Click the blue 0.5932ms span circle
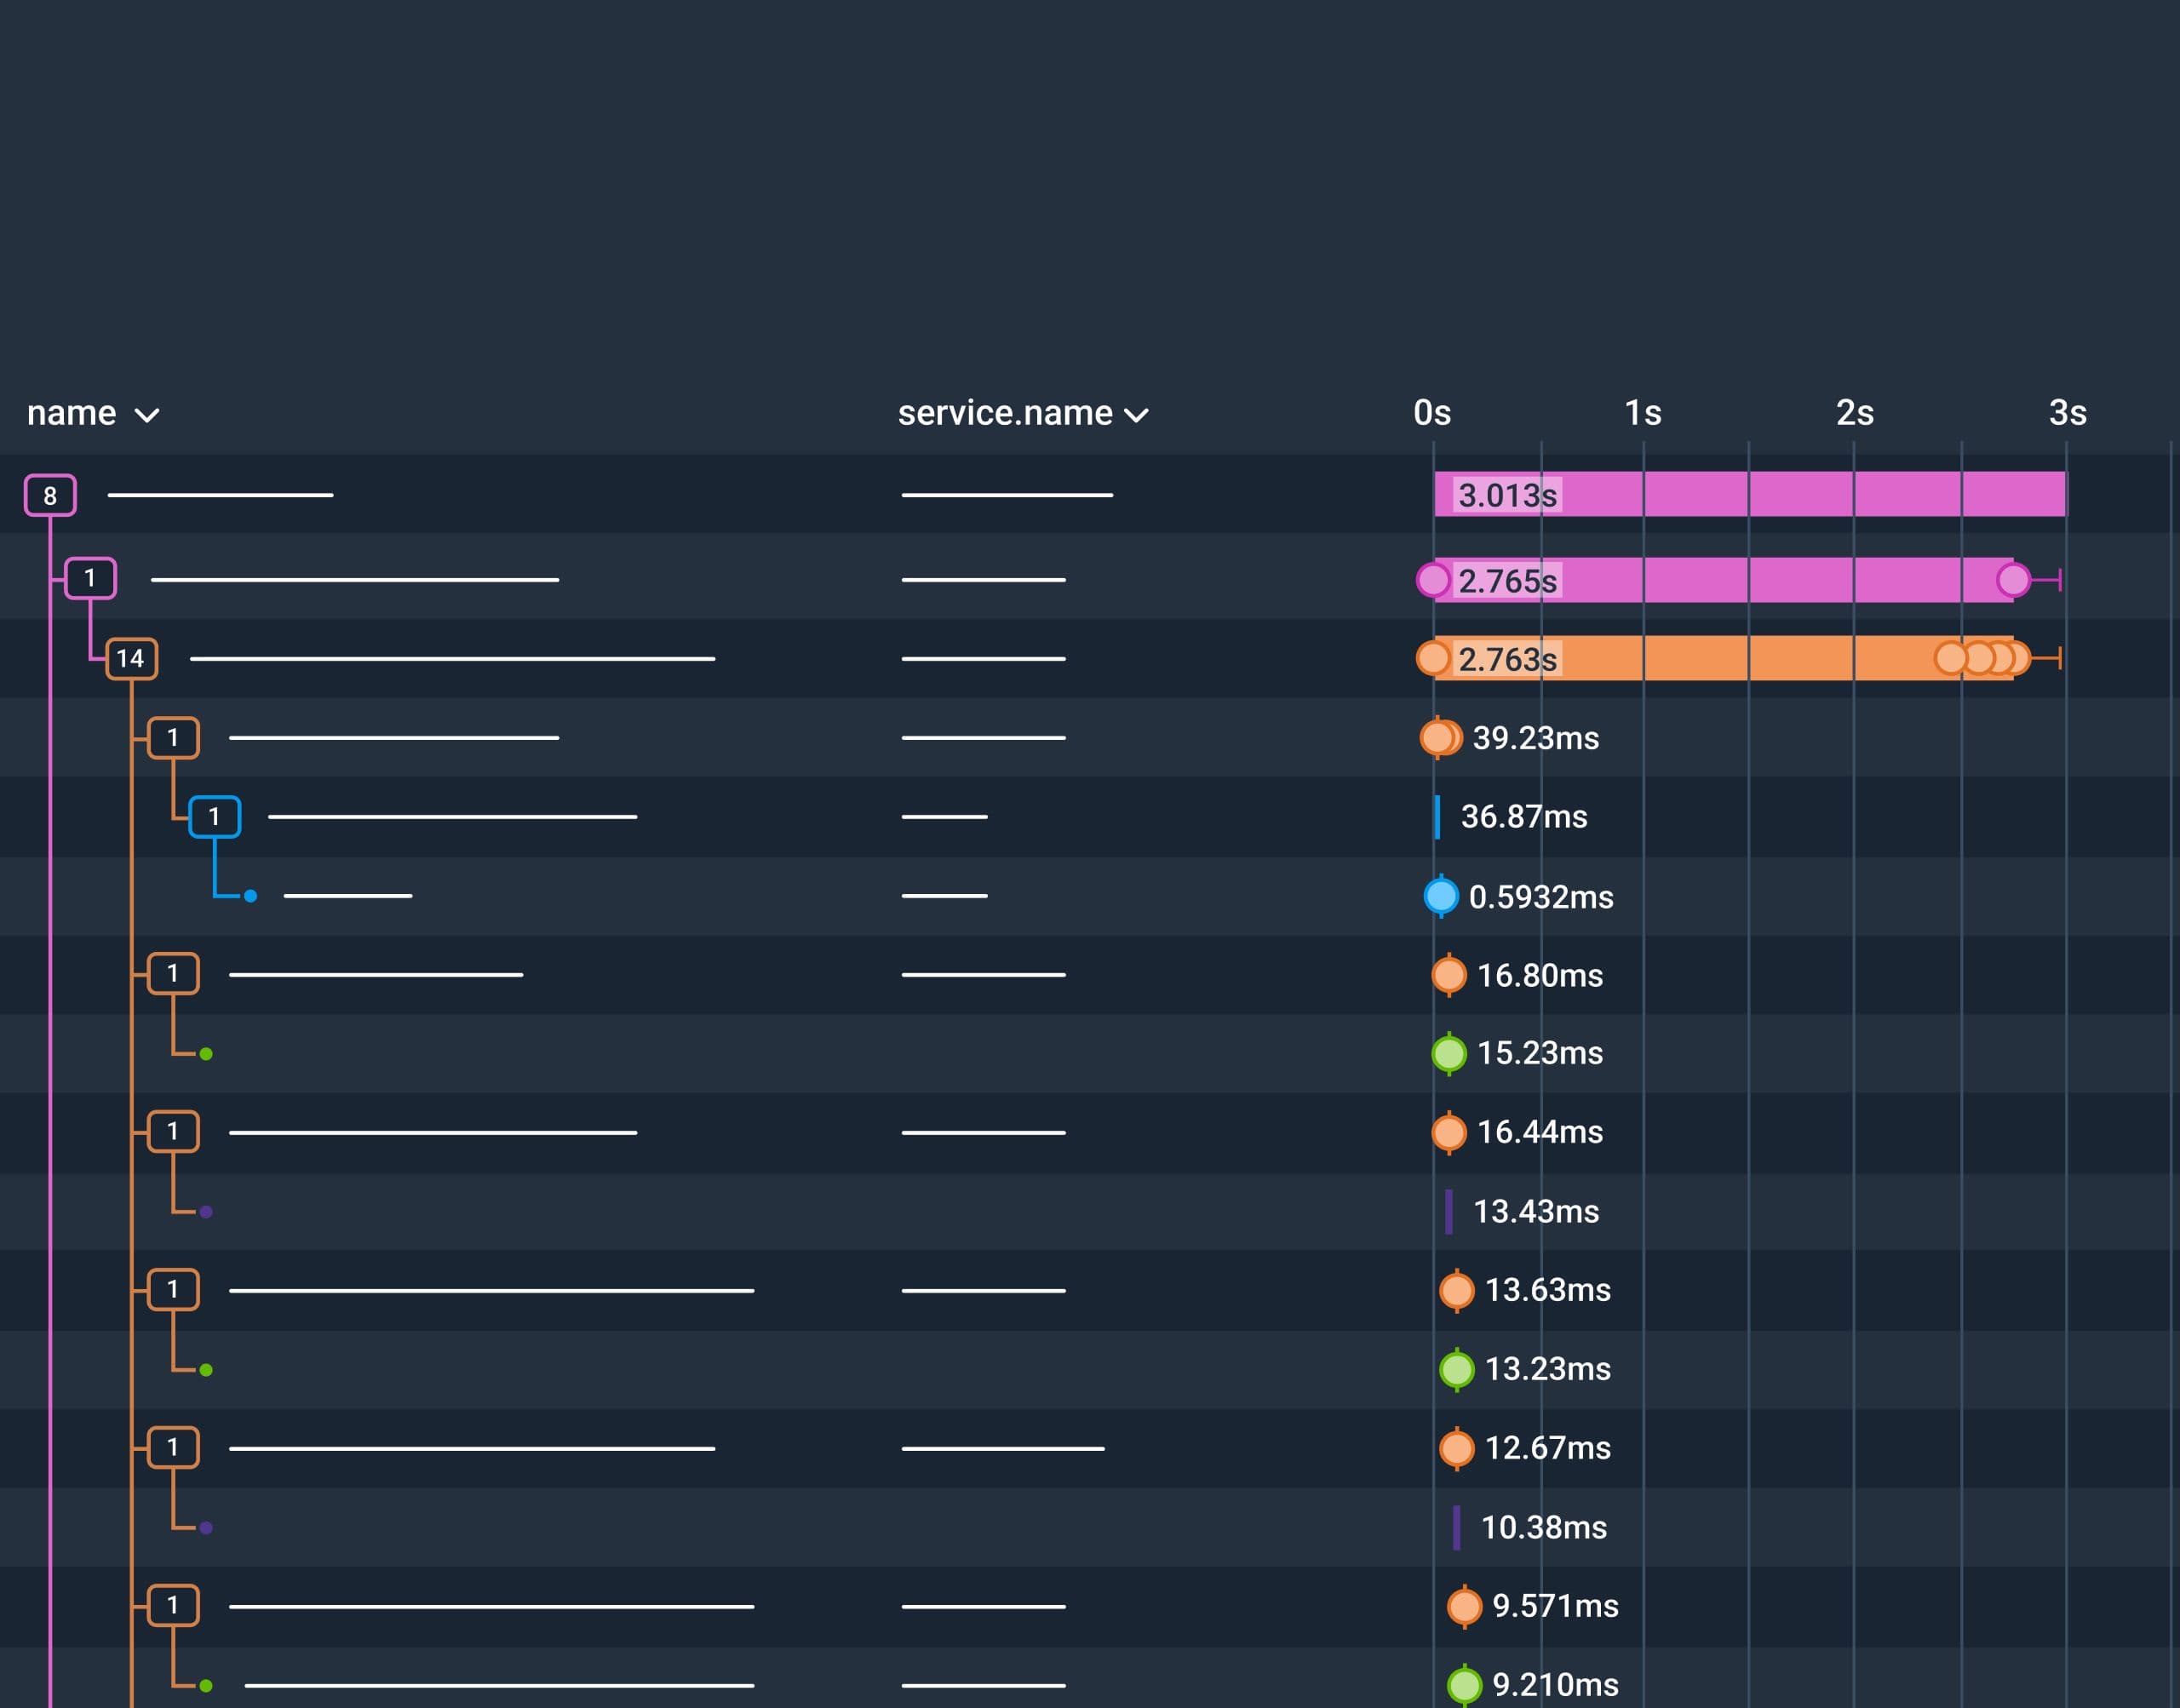This screenshot has width=2180, height=1708. point(1441,896)
